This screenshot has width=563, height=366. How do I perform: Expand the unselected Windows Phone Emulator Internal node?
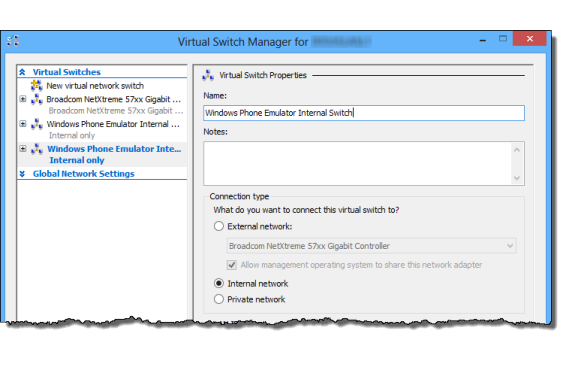pyautogui.click(x=23, y=124)
